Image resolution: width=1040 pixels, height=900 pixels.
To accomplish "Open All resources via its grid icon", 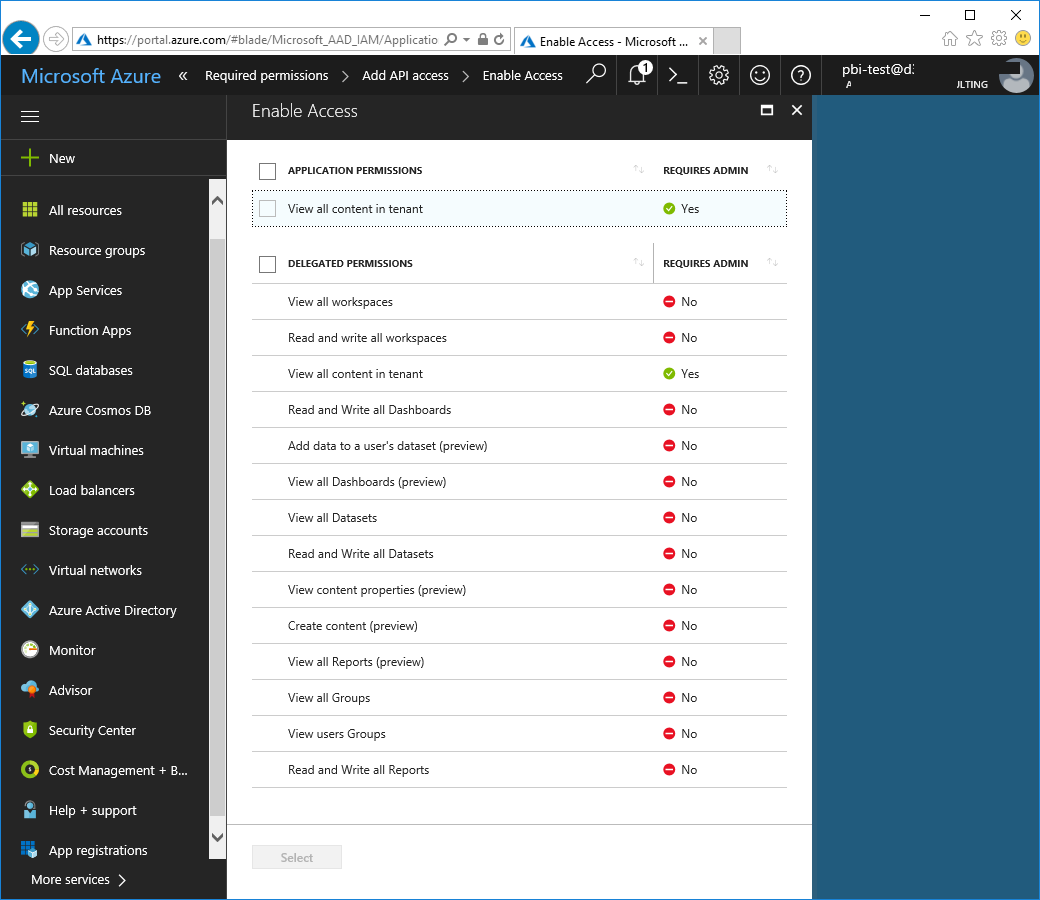I will coord(30,210).
